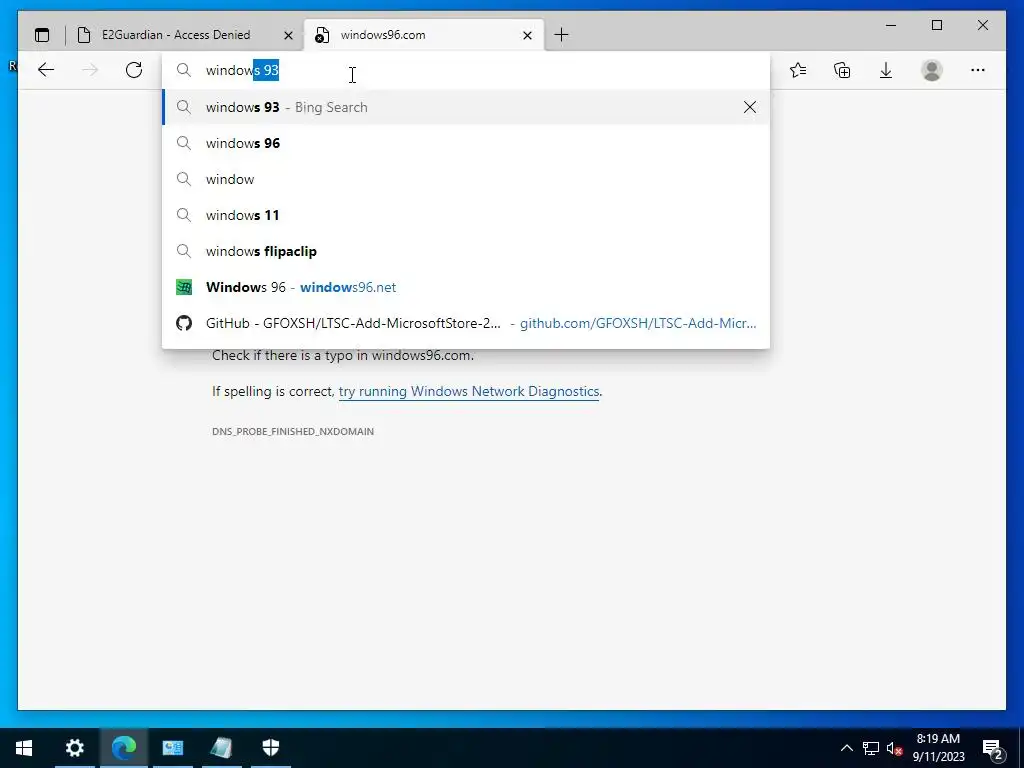Show hidden system tray icons
This screenshot has width=1024, height=768.
(846, 748)
